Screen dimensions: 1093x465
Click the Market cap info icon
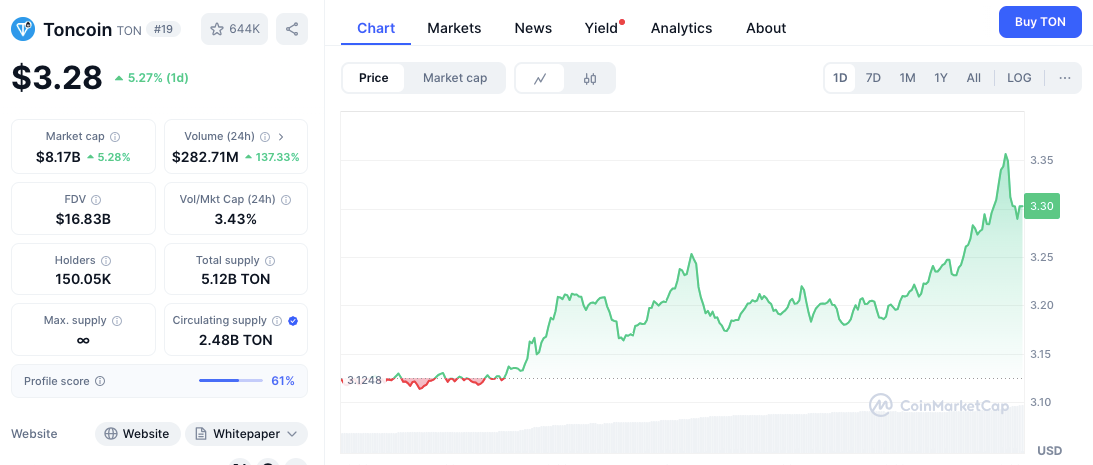pyautogui.click(x=115, y=137)
